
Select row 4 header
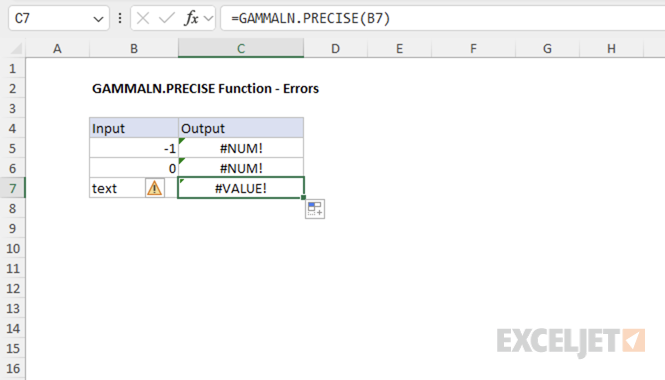coord(13,128)
